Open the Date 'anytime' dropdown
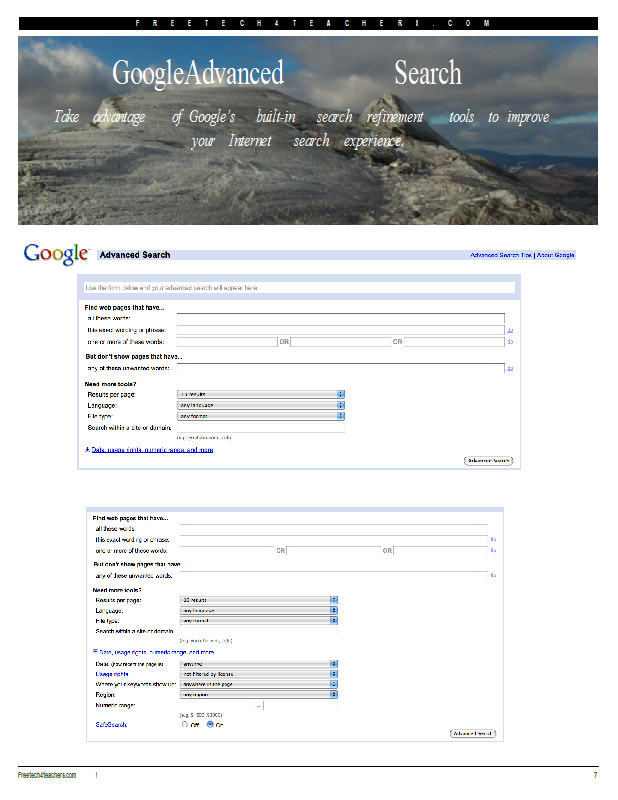618x800 pixels. pos(259,664)
